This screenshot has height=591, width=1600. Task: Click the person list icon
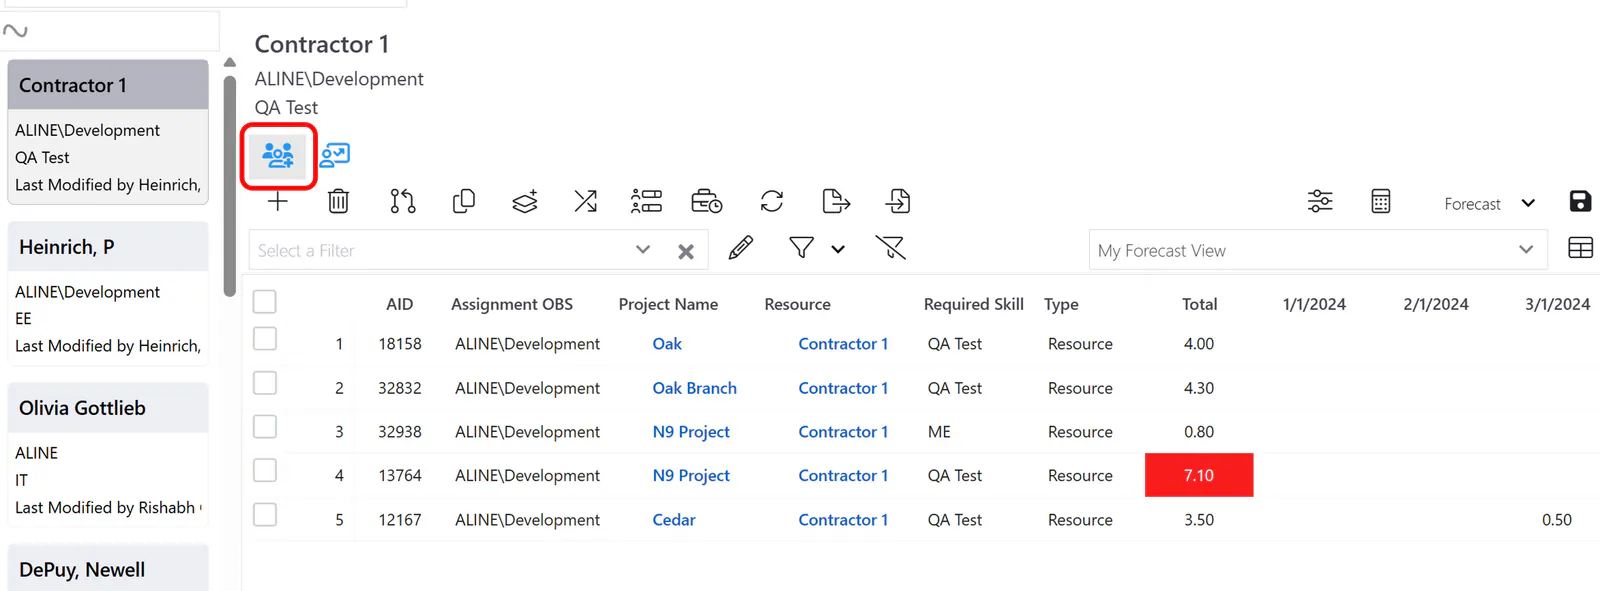(x=647, y=202)
